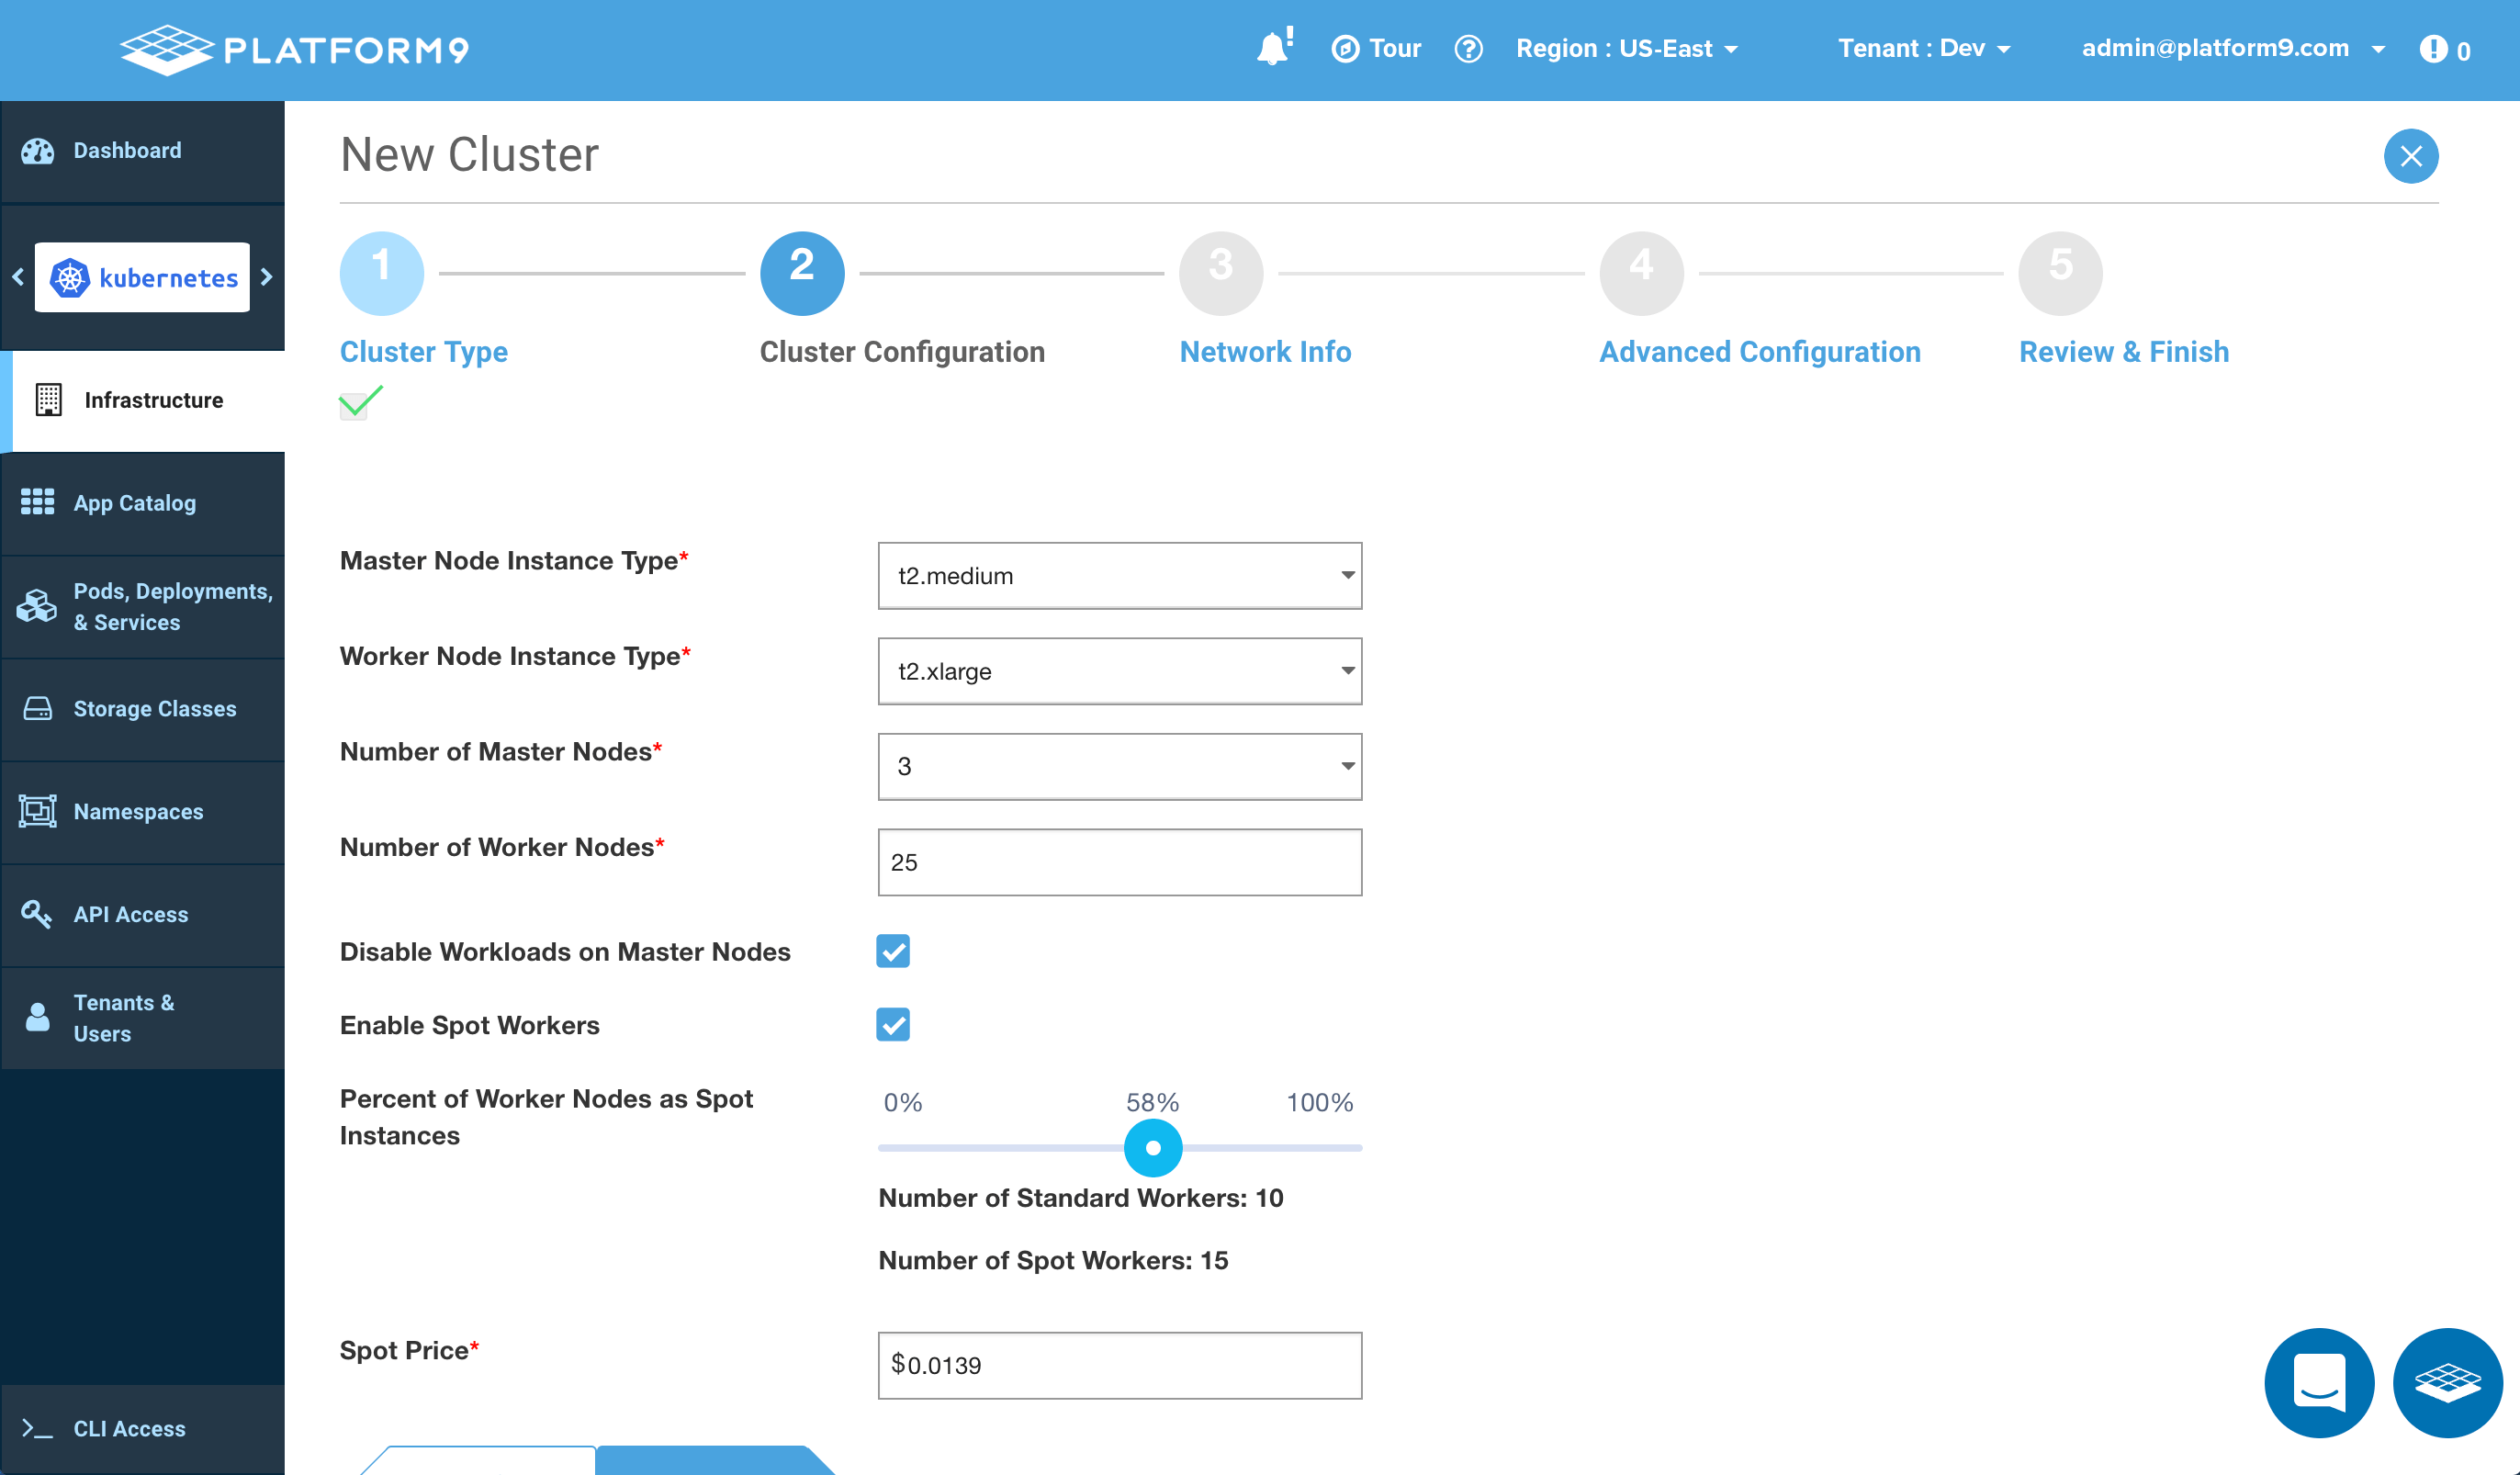
Task: Jump to step 3 circle
Action: [1221, 273]
